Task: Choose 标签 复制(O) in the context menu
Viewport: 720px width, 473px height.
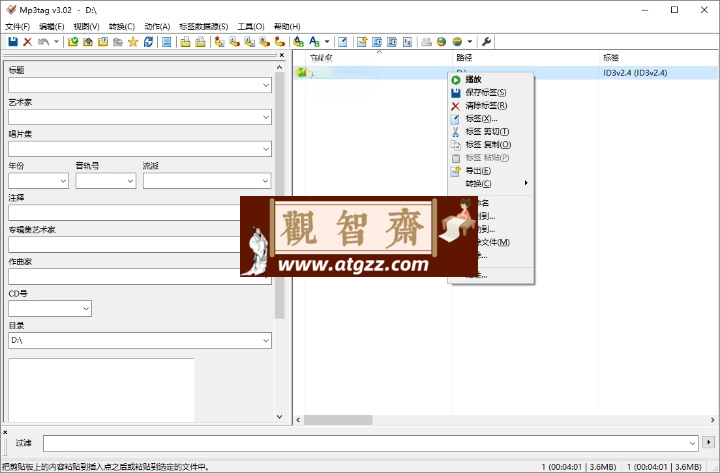Action: [x=490, y=145]
